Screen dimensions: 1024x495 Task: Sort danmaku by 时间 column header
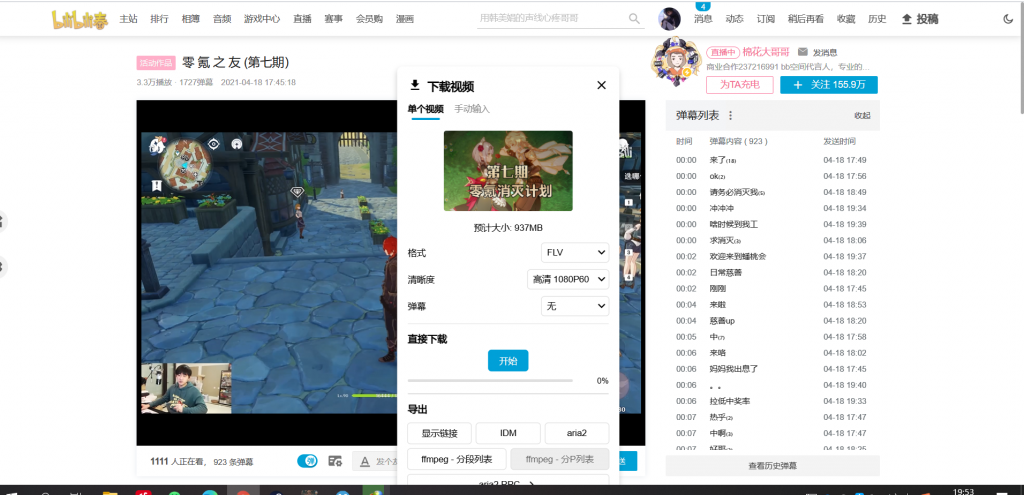[x=684, y=141]
